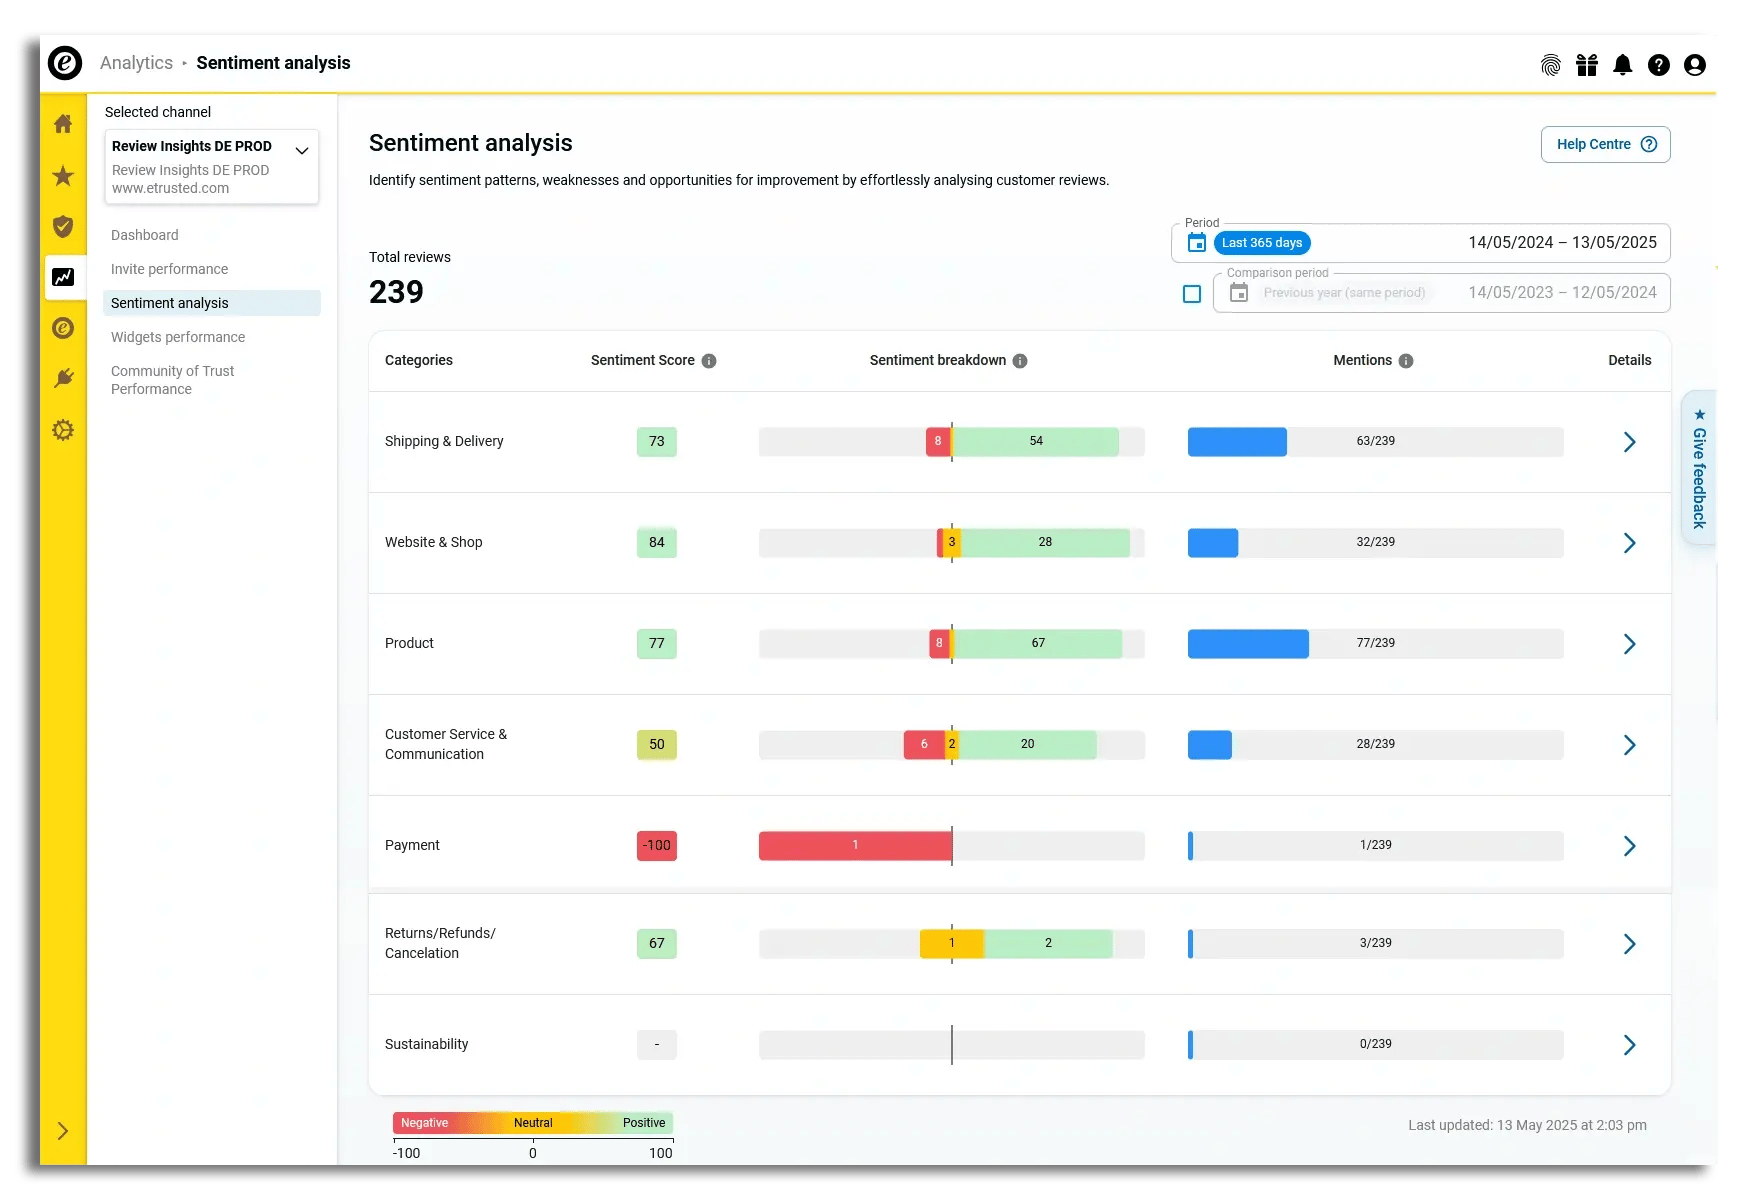
Task: Open the eTrusted 'e' icon in the sidebar
Action: click(x=63, y=328)
